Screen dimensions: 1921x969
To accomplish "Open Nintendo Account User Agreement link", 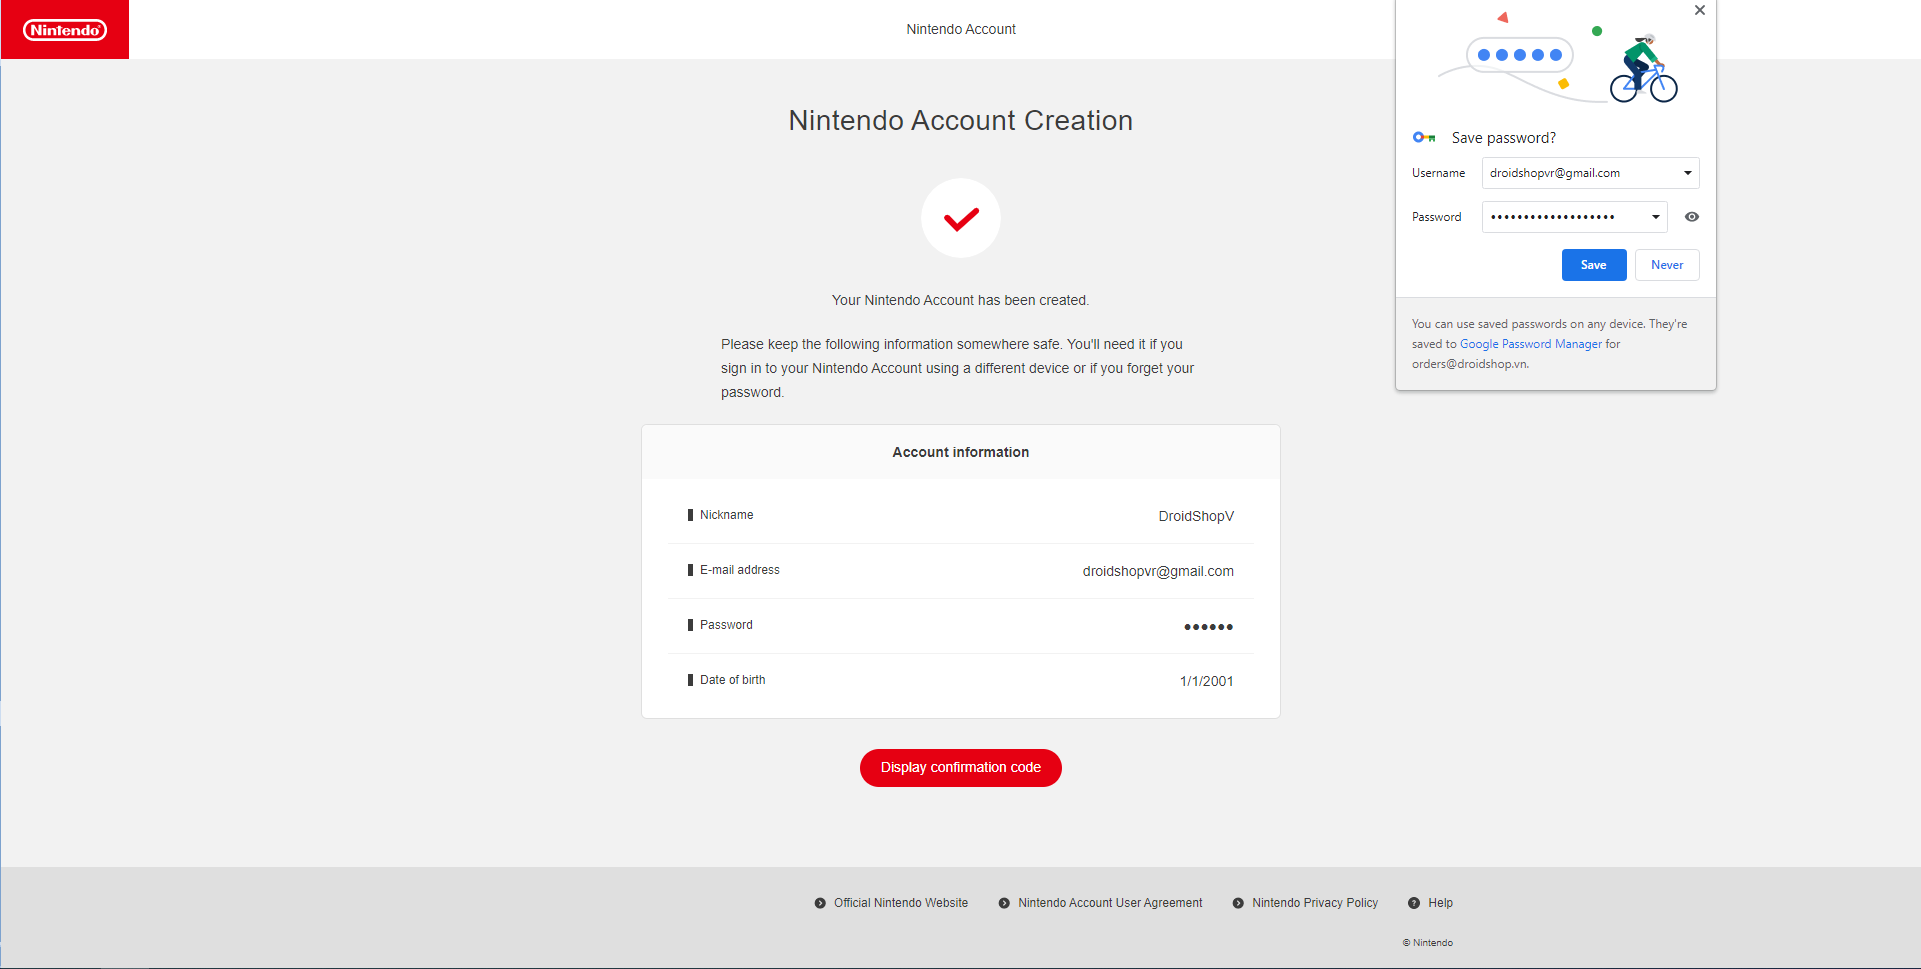I will 1110,903.
